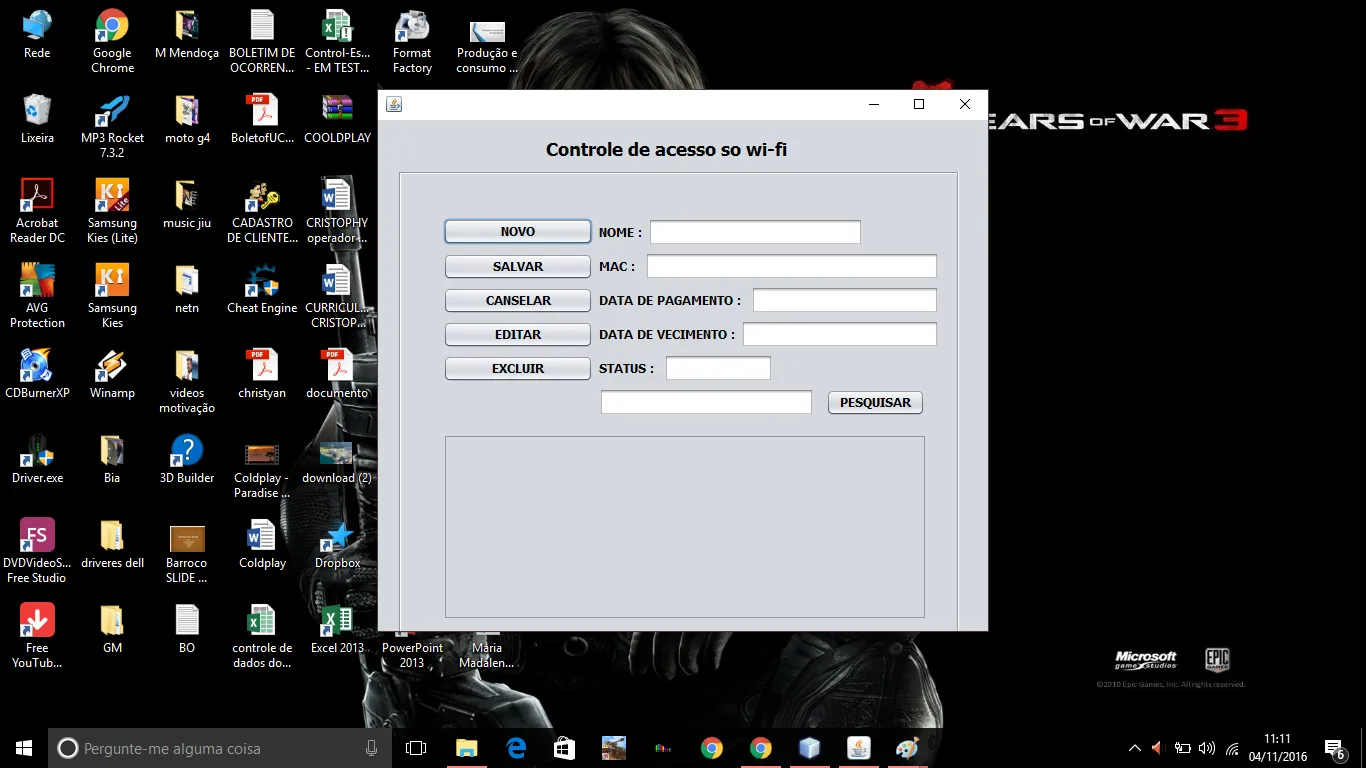Select the GM folder icon
This screenshot has width=1366, height=768.
[112, 631]
